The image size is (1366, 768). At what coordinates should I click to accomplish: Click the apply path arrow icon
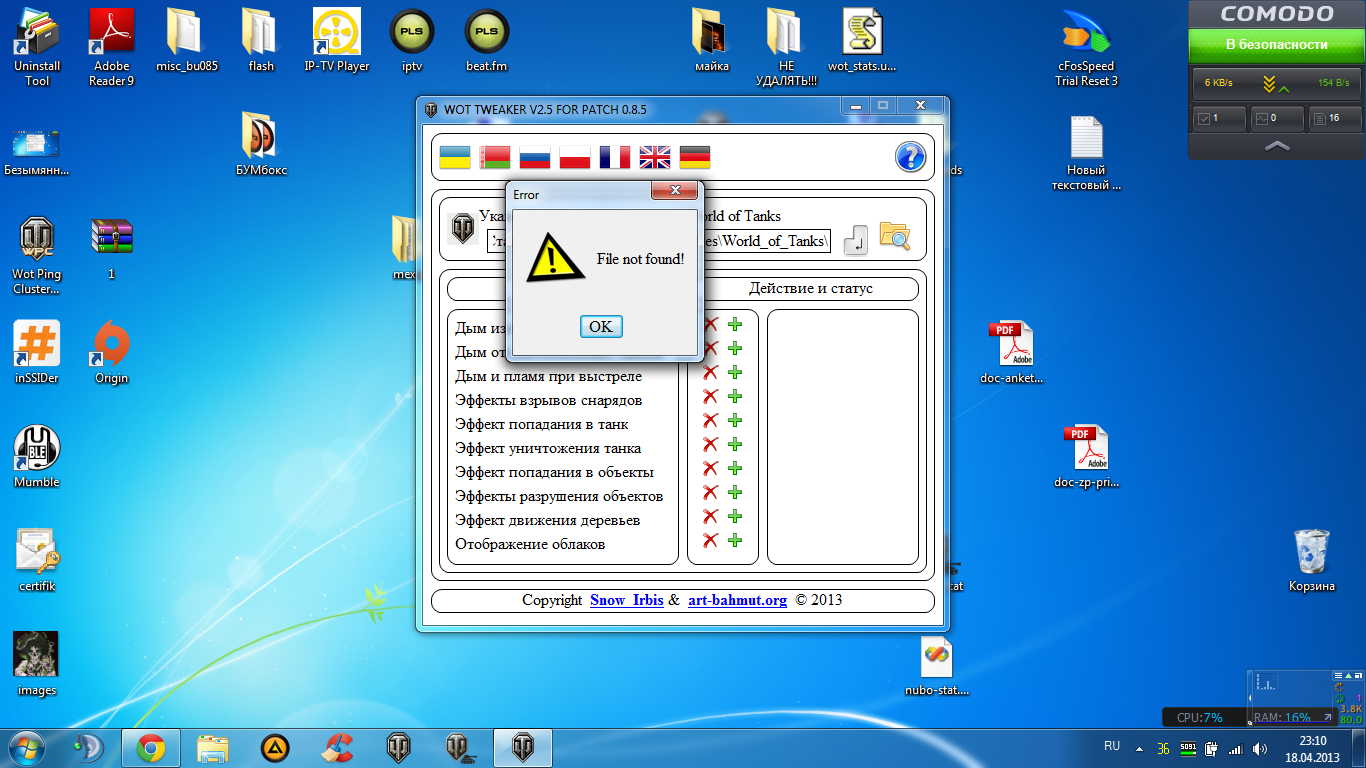click(856, 239)
